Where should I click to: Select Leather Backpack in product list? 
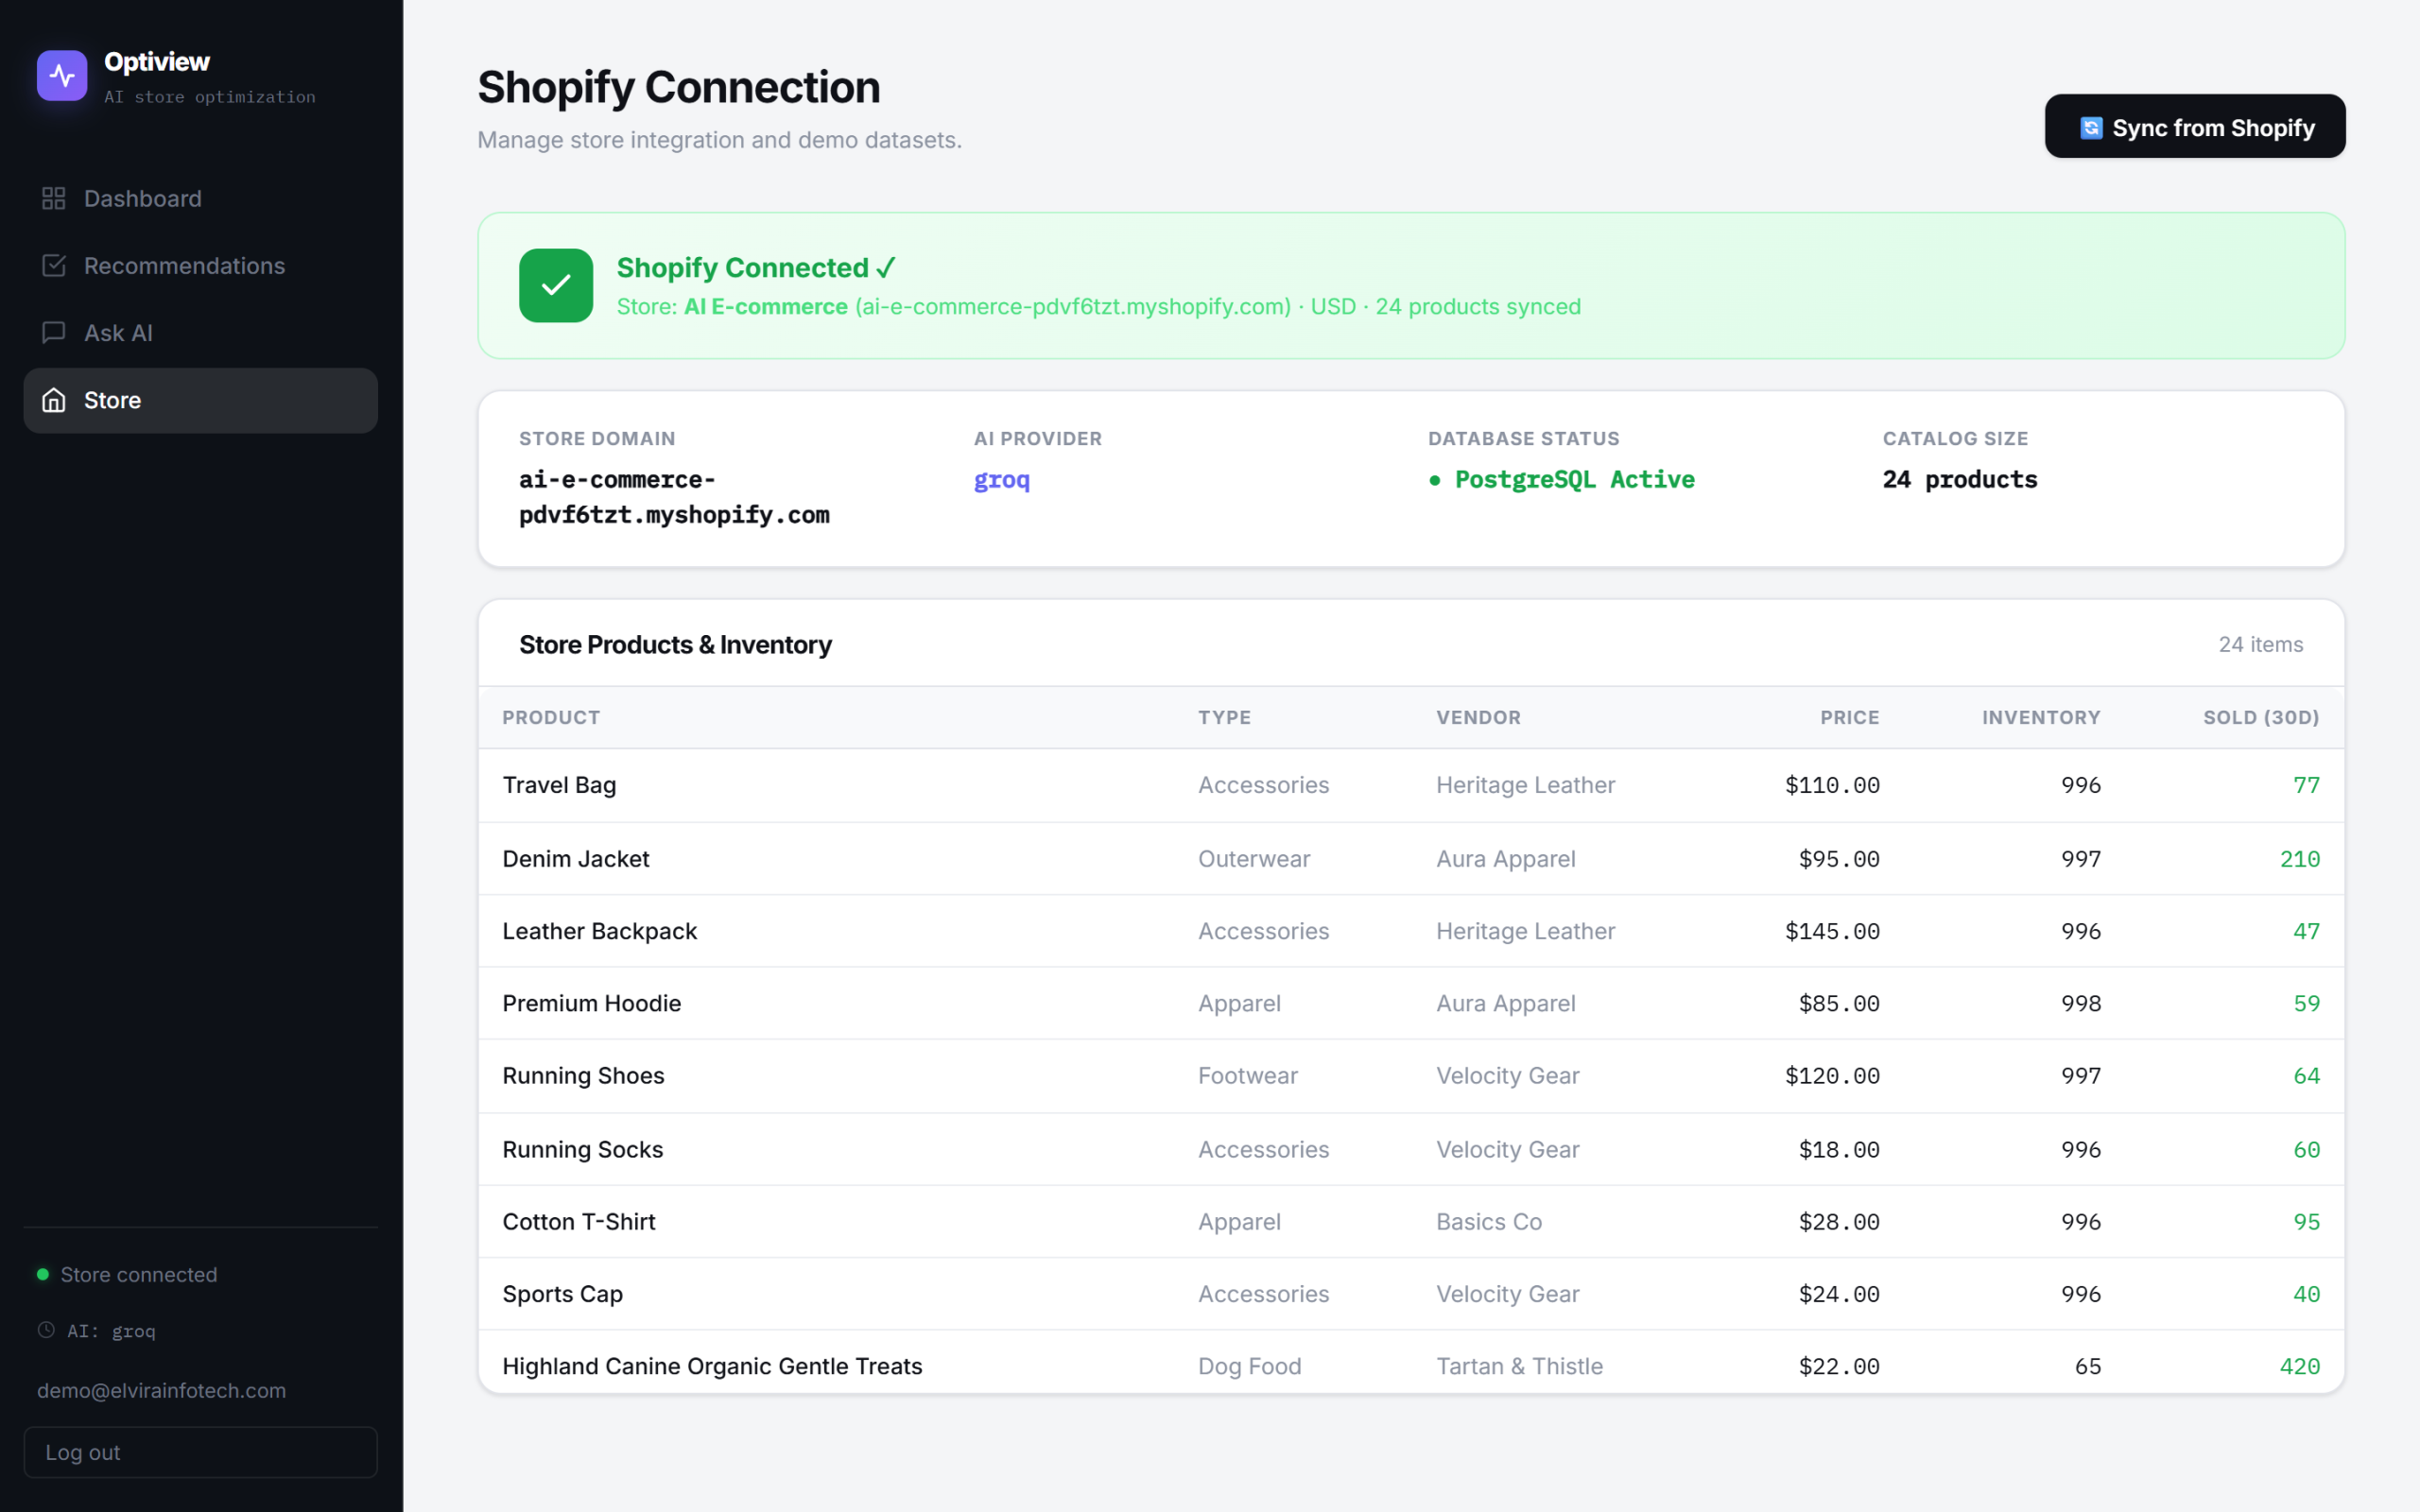pyautogui.click(x=600, y=931)
